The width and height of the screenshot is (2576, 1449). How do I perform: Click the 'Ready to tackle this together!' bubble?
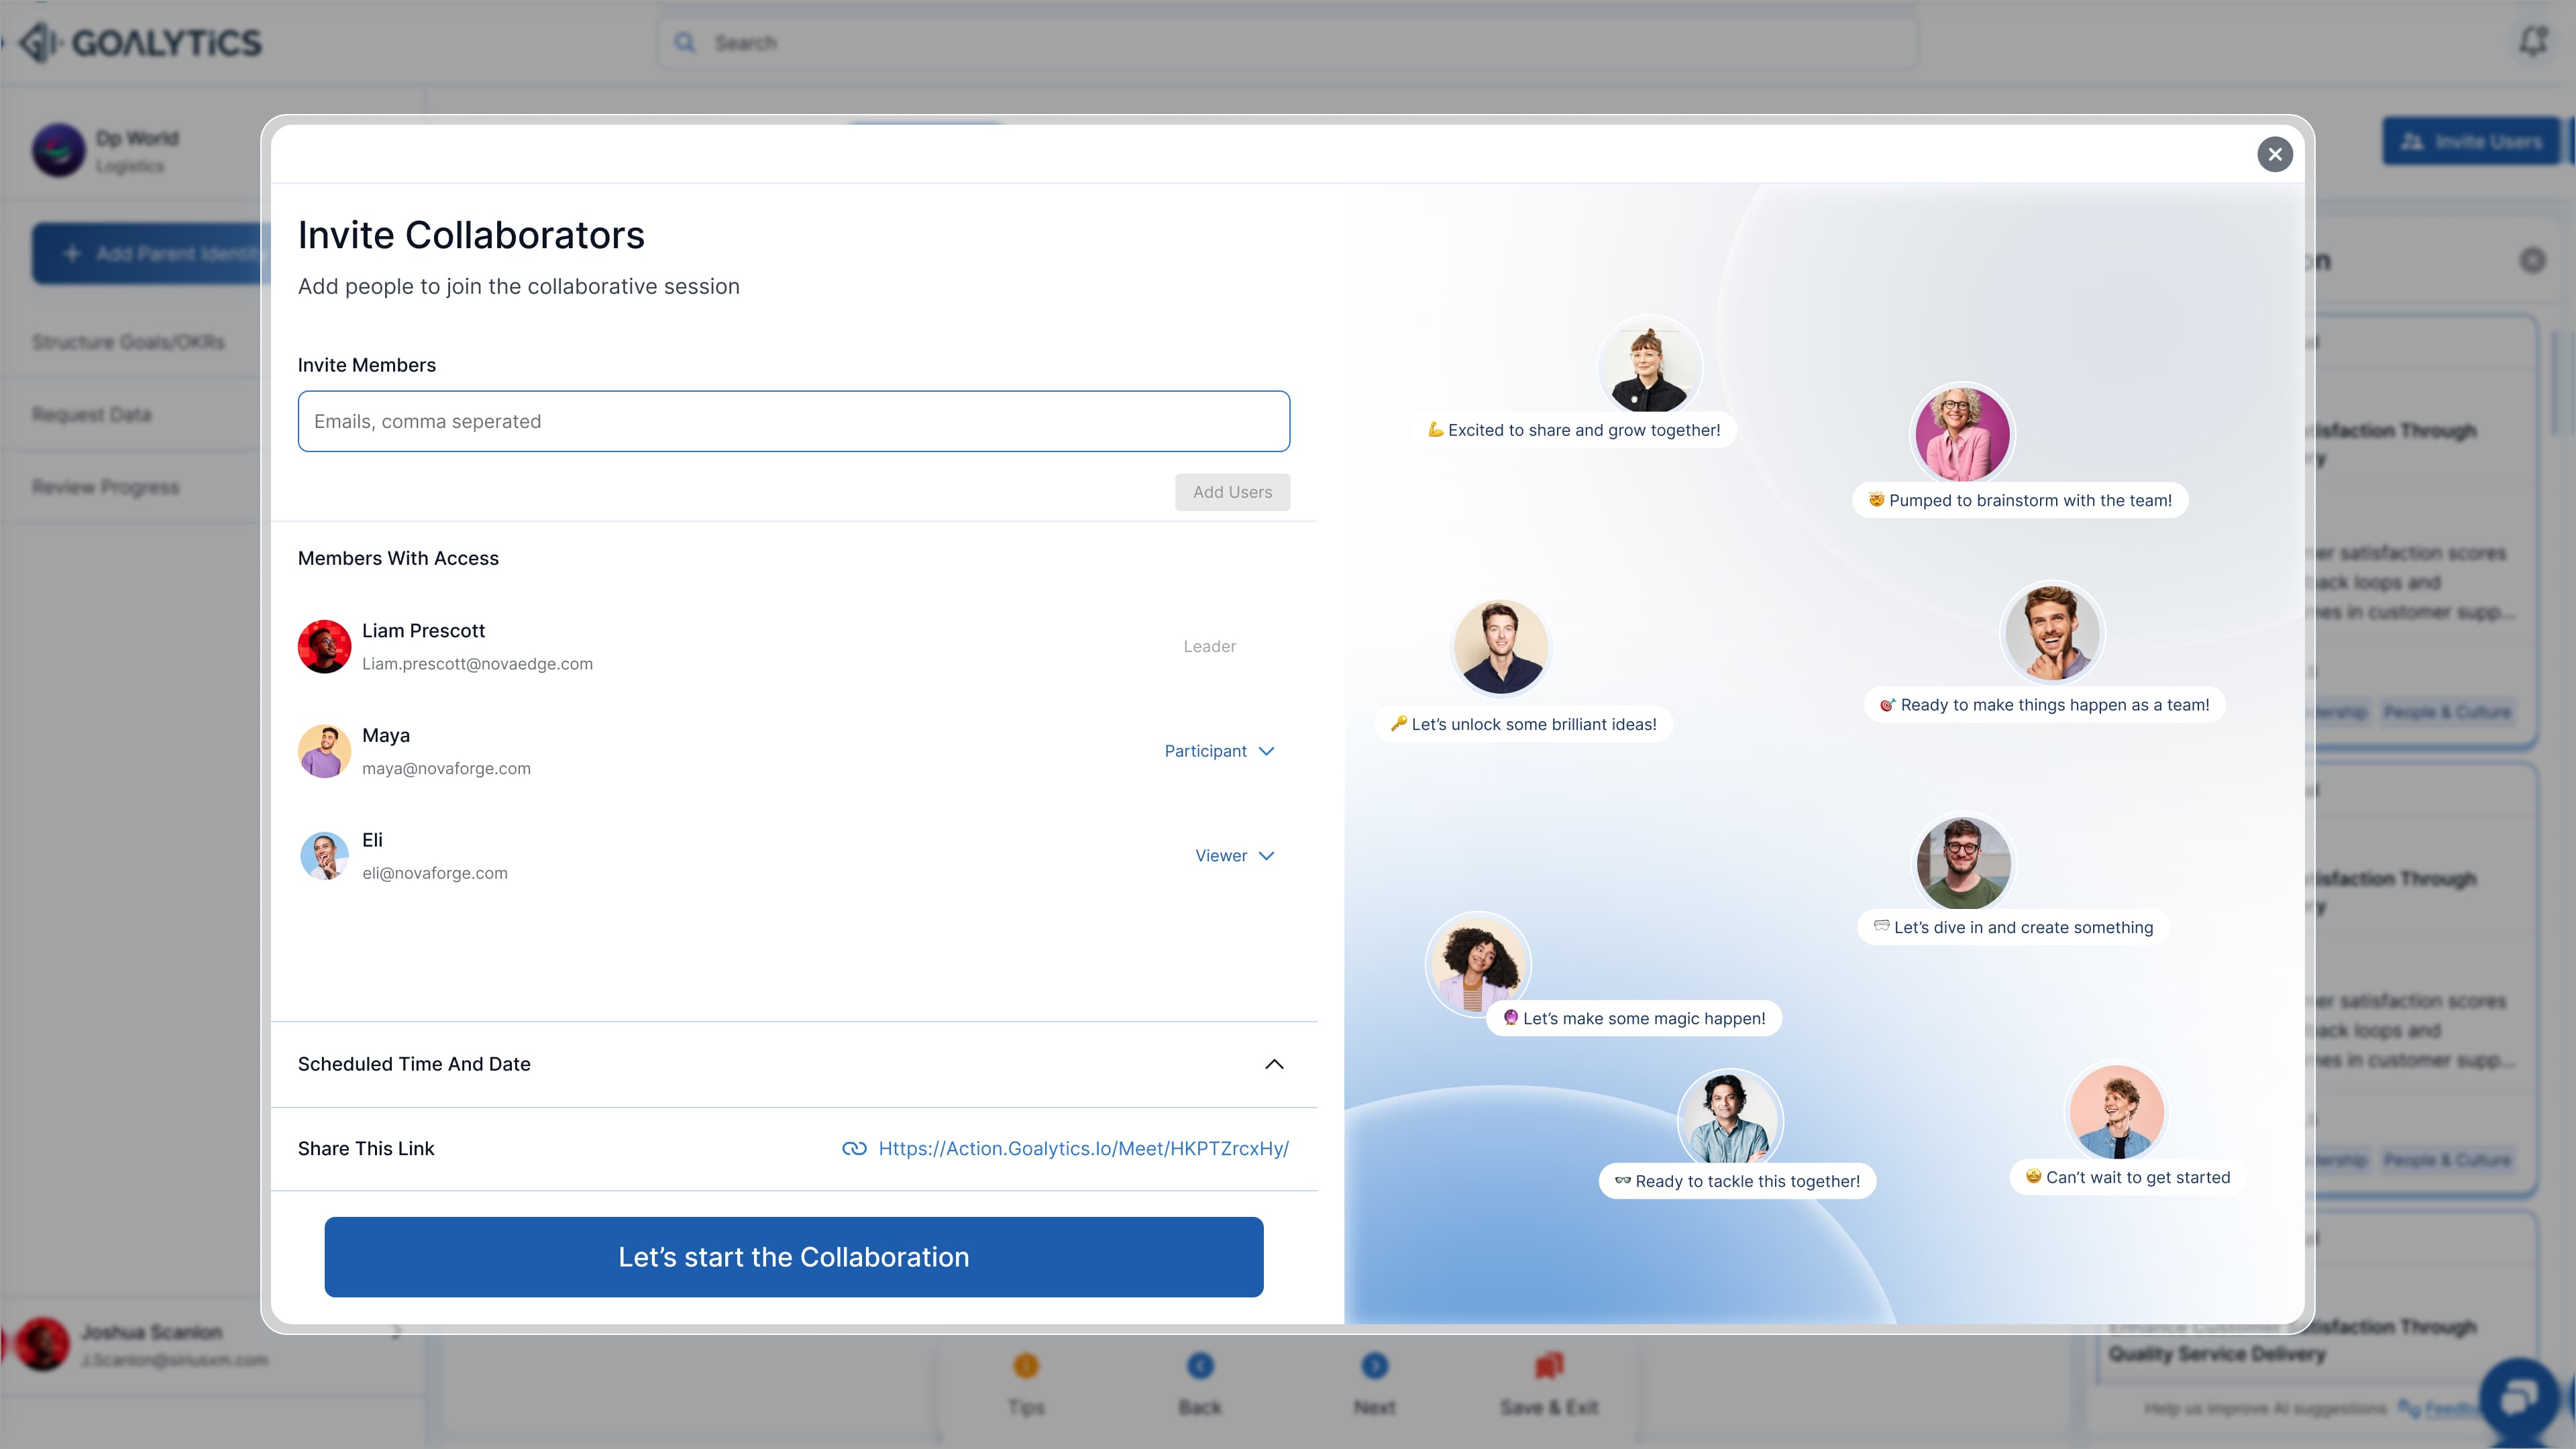[1737, 1181]
